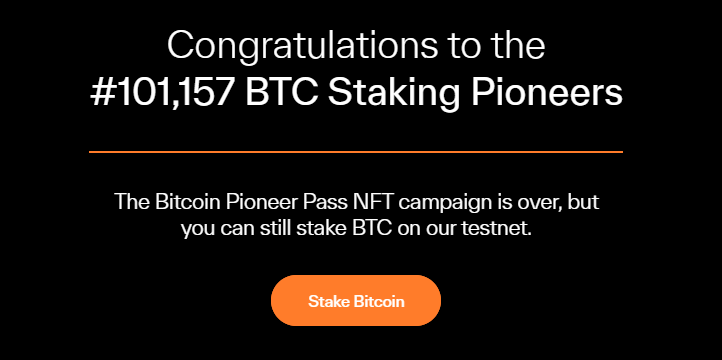Click the word 'Stake' on the orange button
The width and height of the screenshot is (722, 360).
[x=329, y=301]
